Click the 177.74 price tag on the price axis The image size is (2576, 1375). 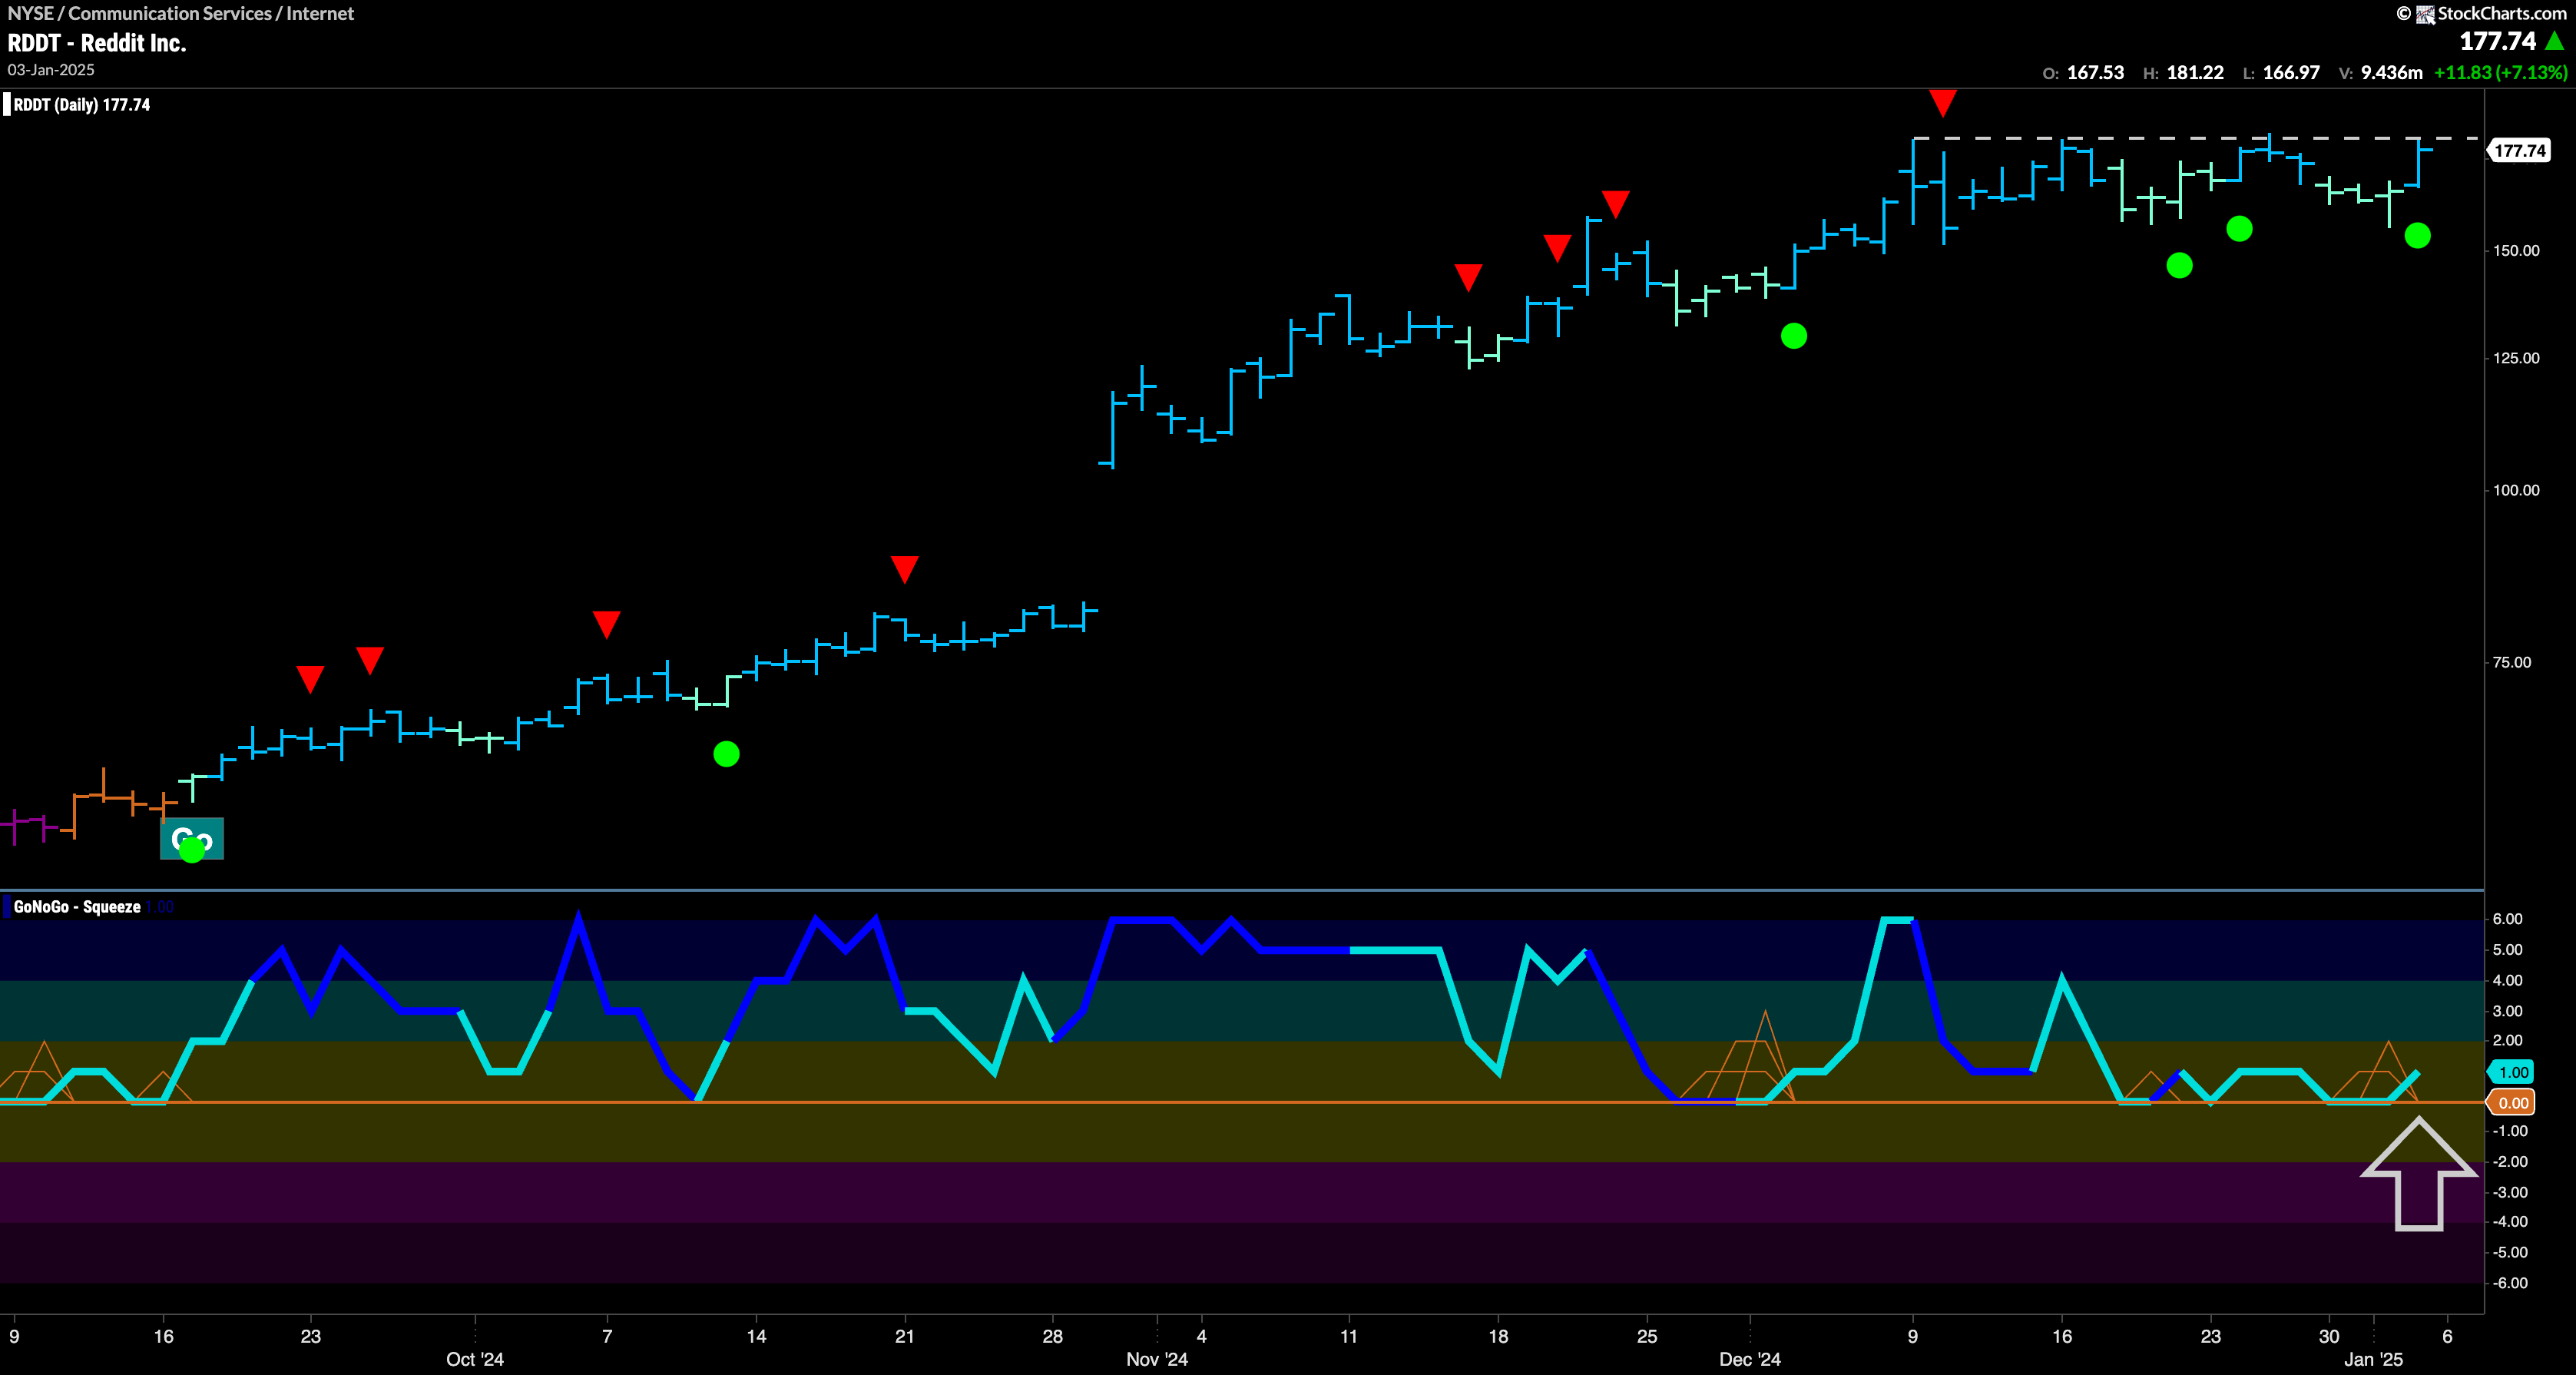tap(2519, 151)
